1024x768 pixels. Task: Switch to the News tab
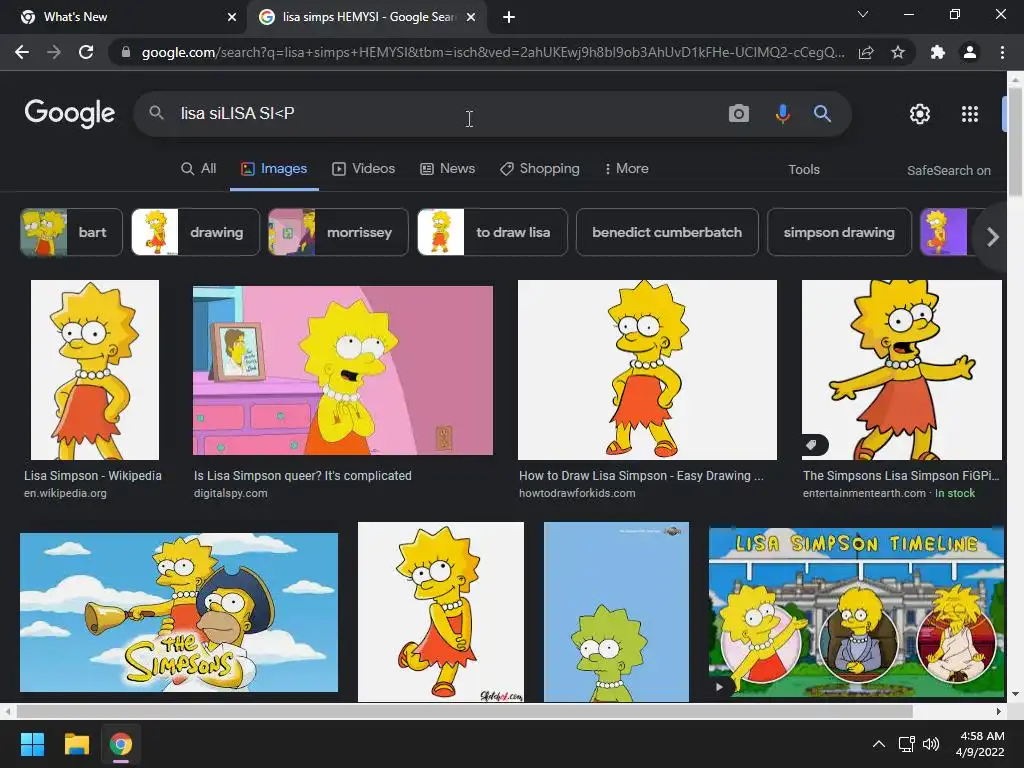click(447, 168)
